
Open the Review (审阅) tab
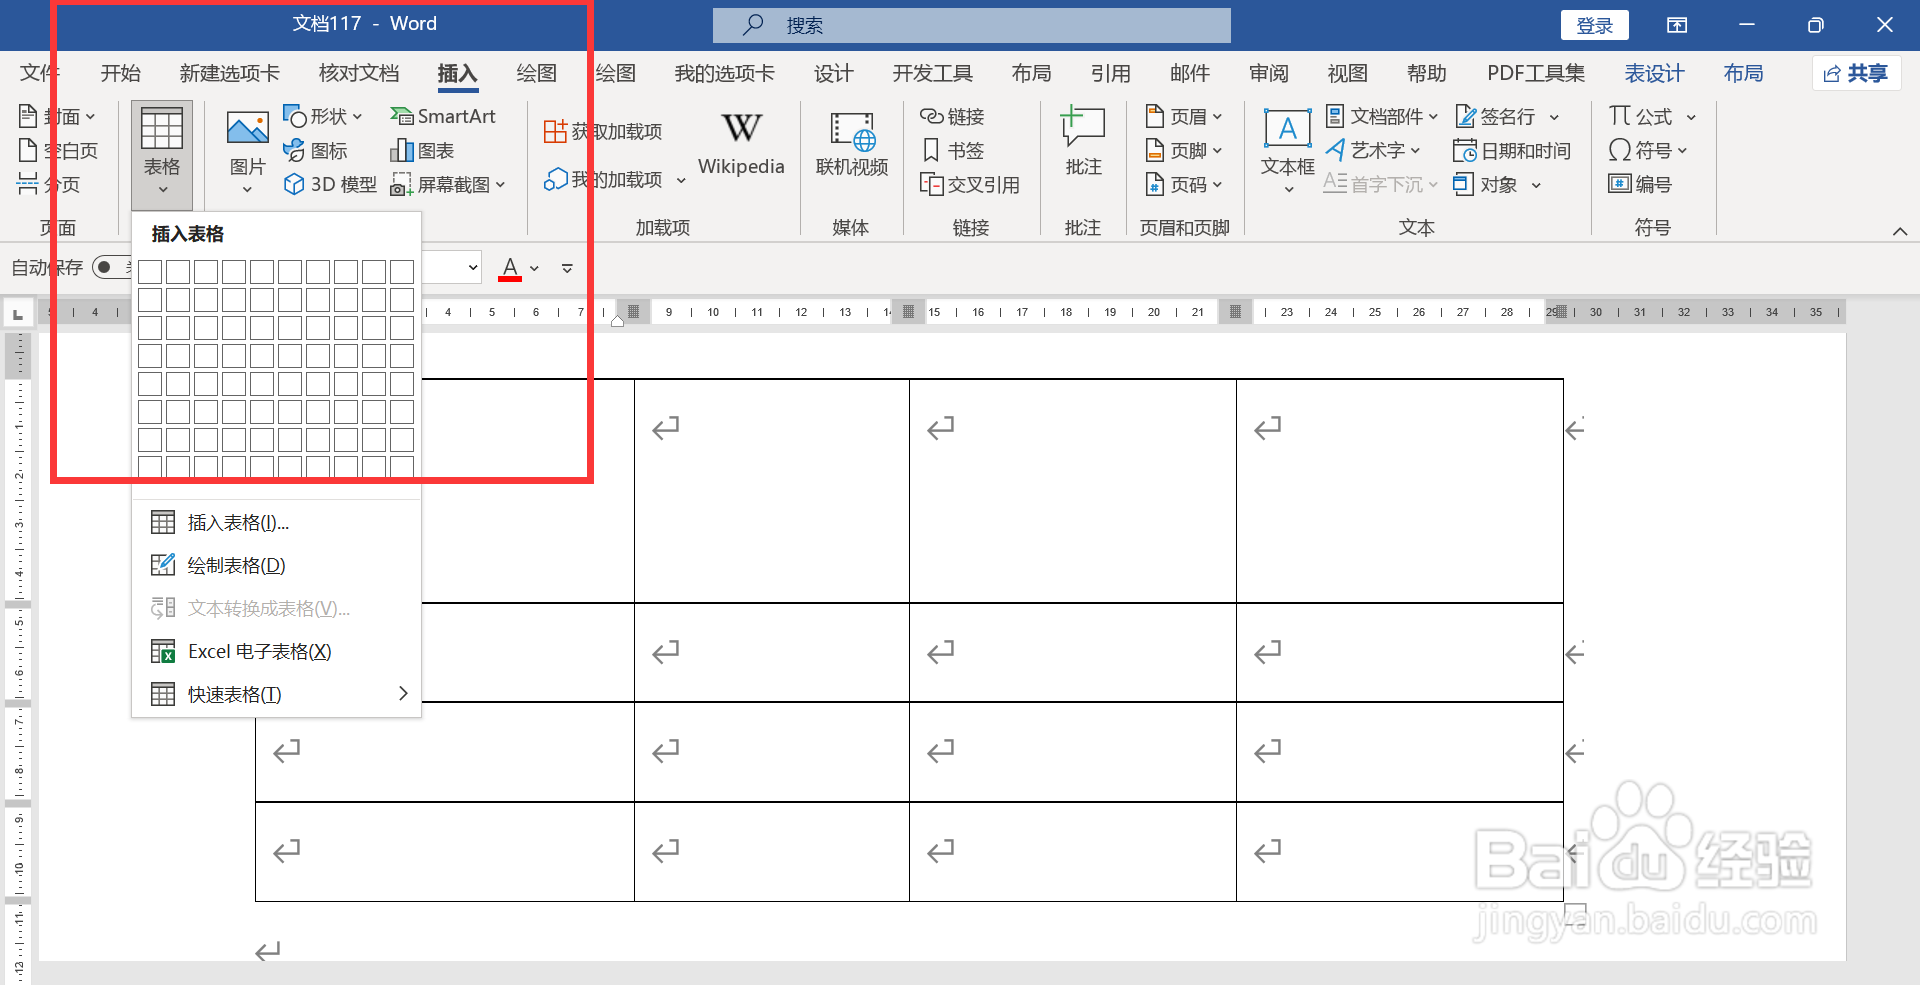click(1268, 73)
